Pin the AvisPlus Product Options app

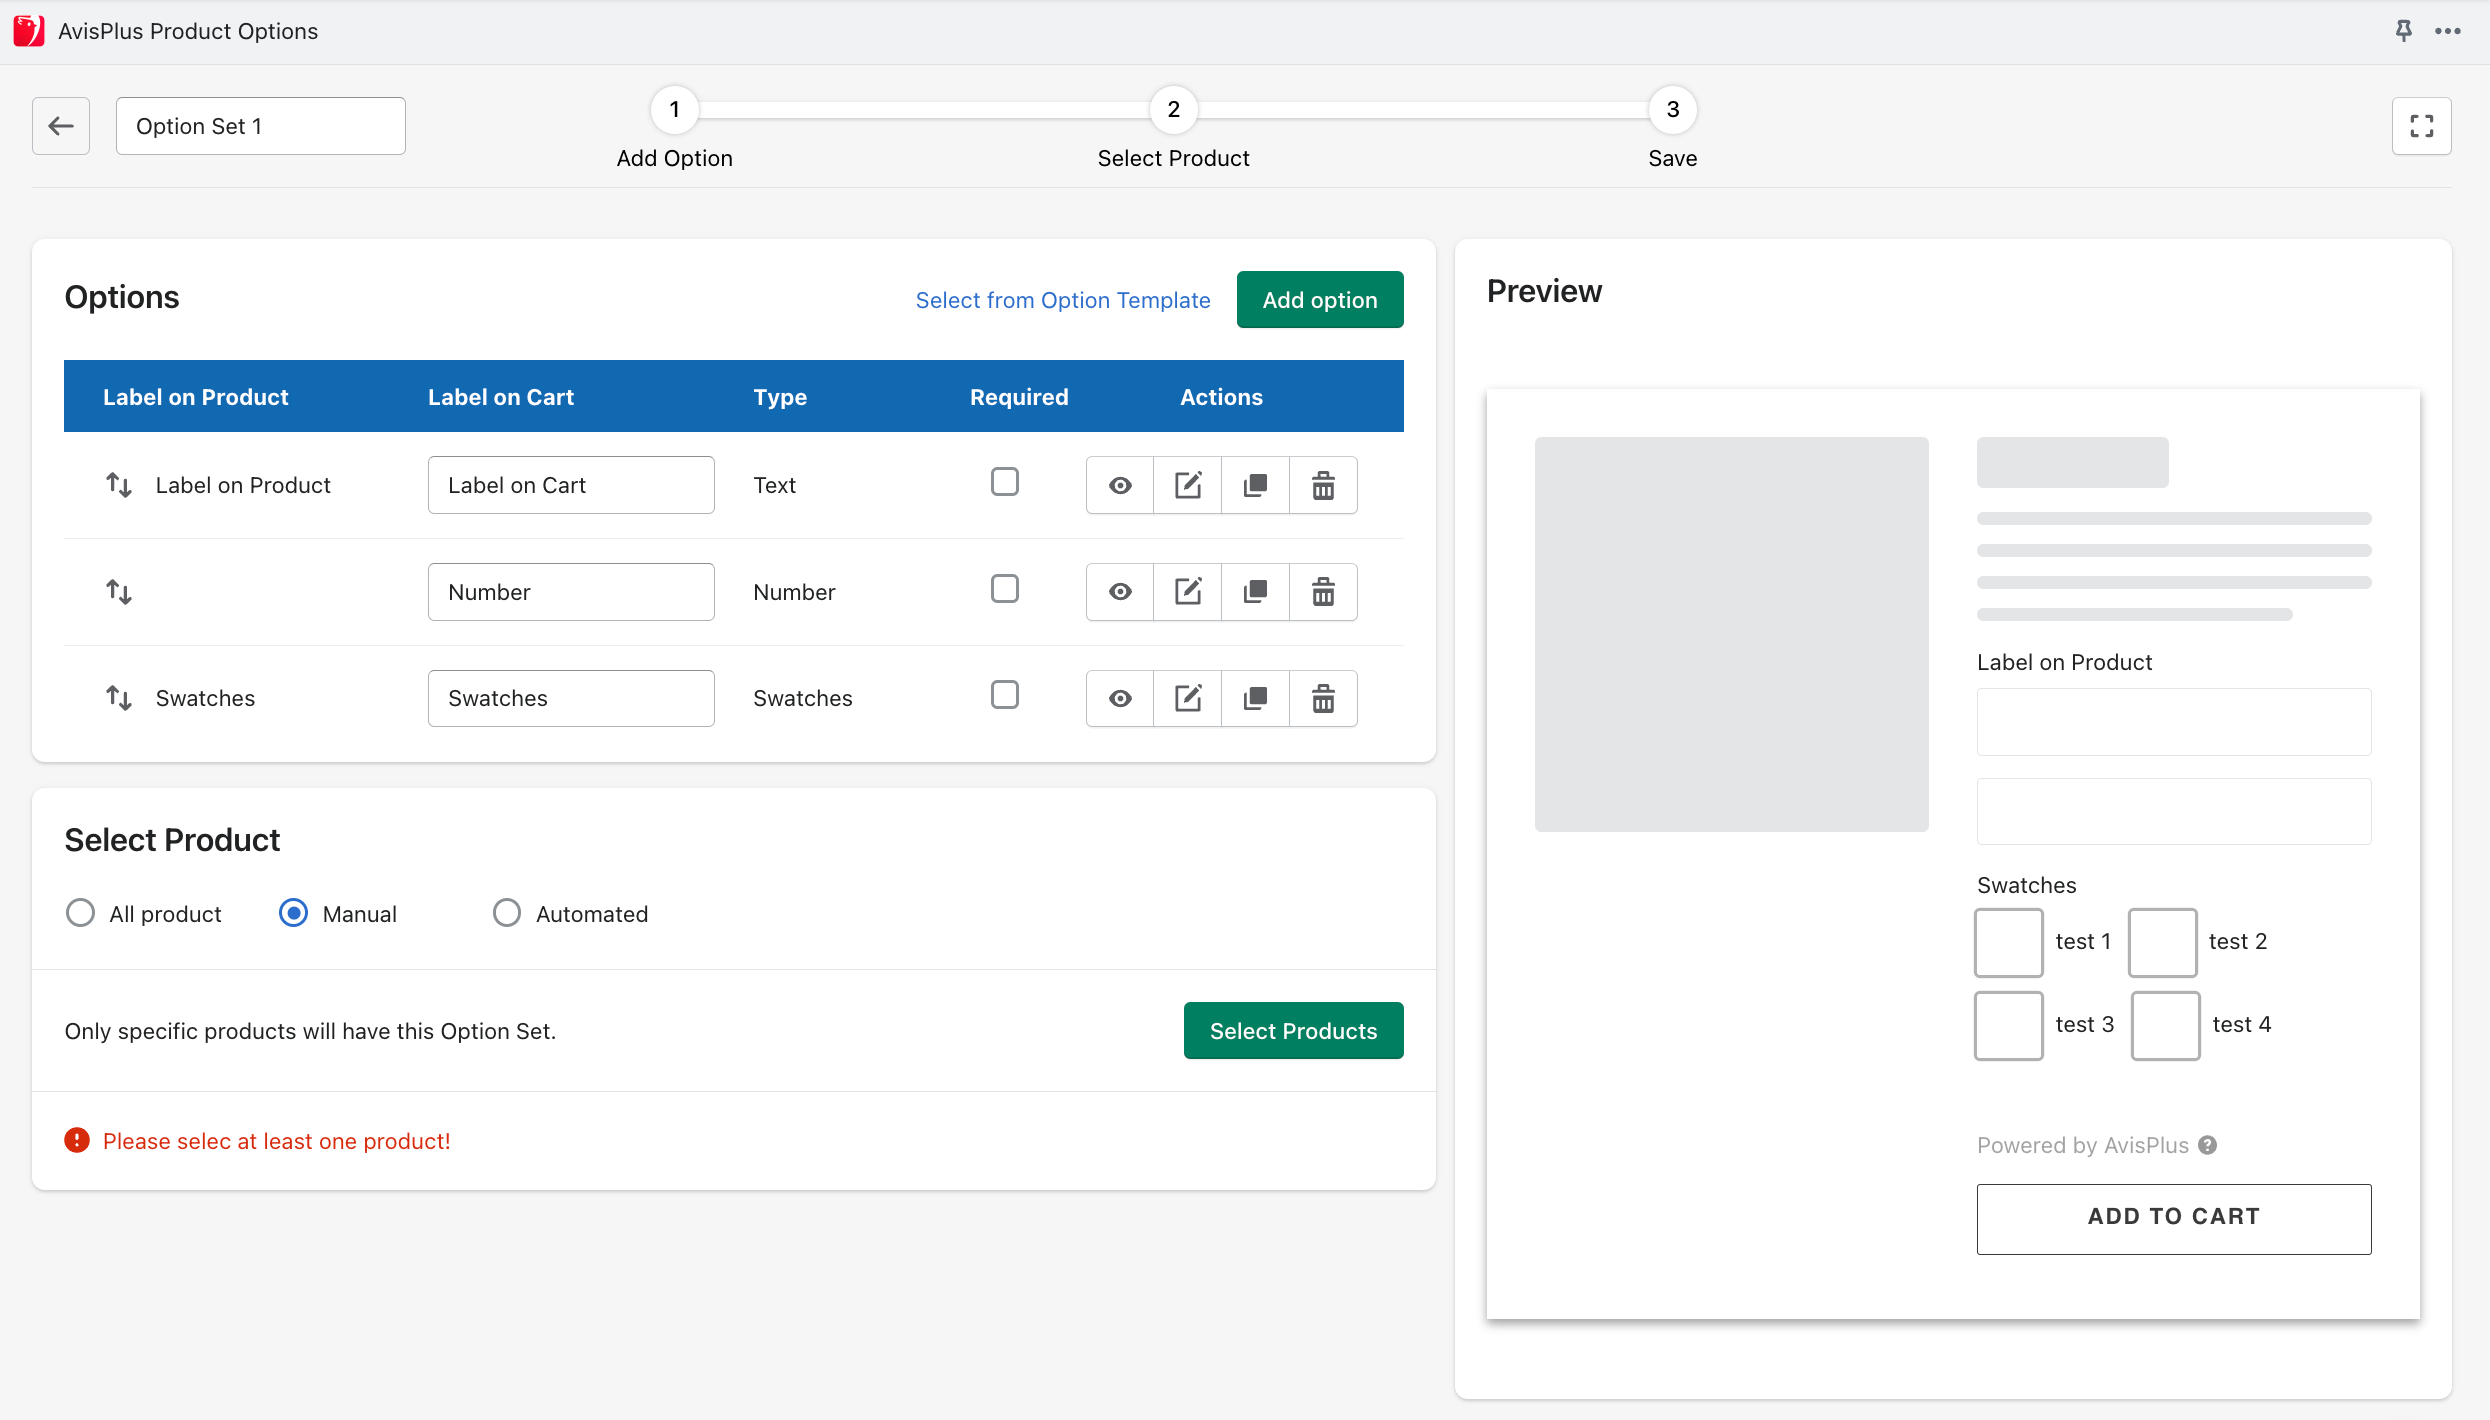point(2403,30)
